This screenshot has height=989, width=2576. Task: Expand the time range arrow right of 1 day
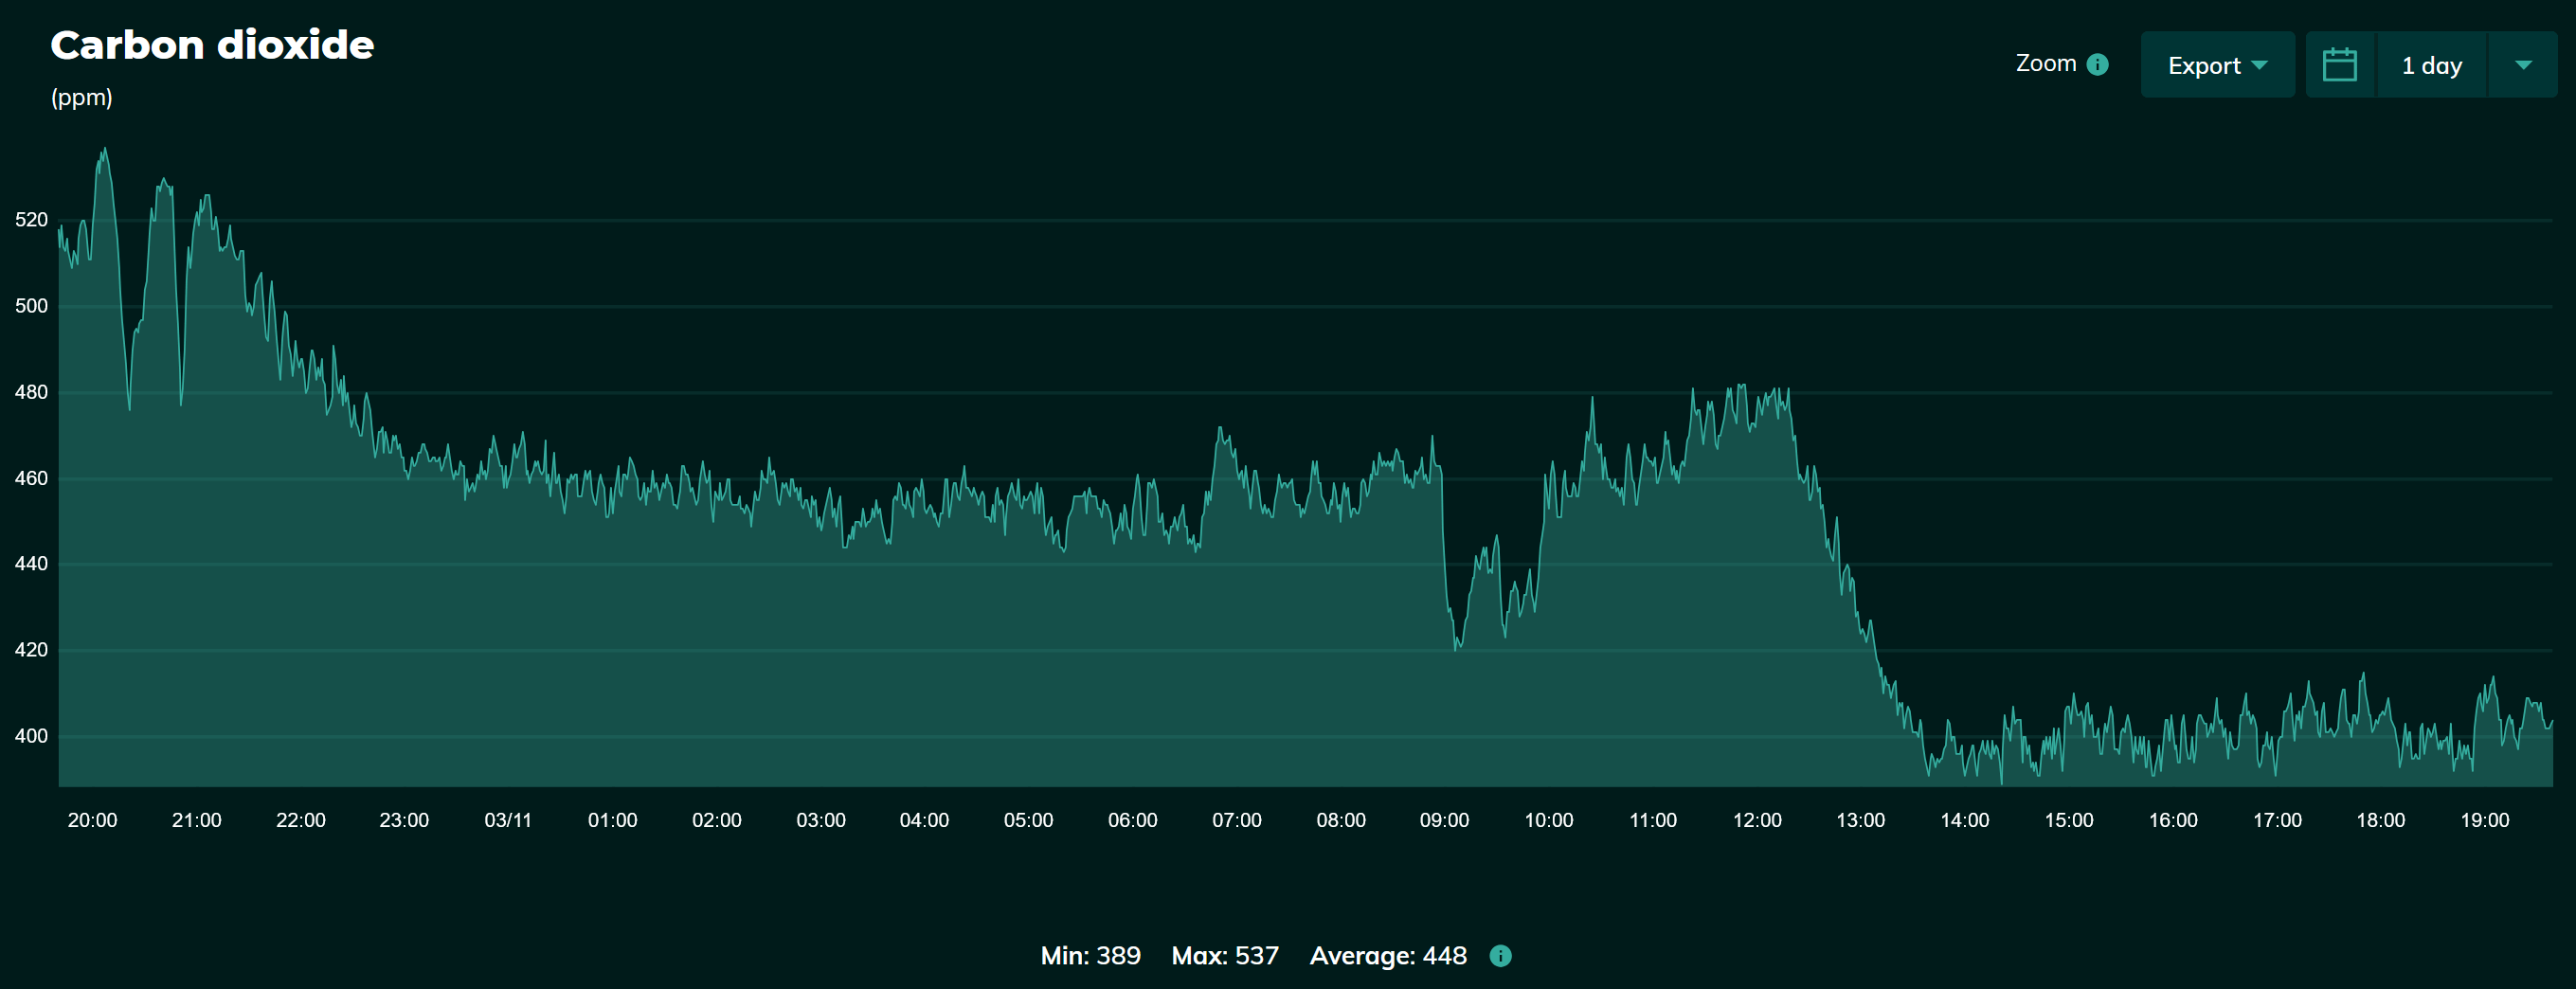(2523, 65)
